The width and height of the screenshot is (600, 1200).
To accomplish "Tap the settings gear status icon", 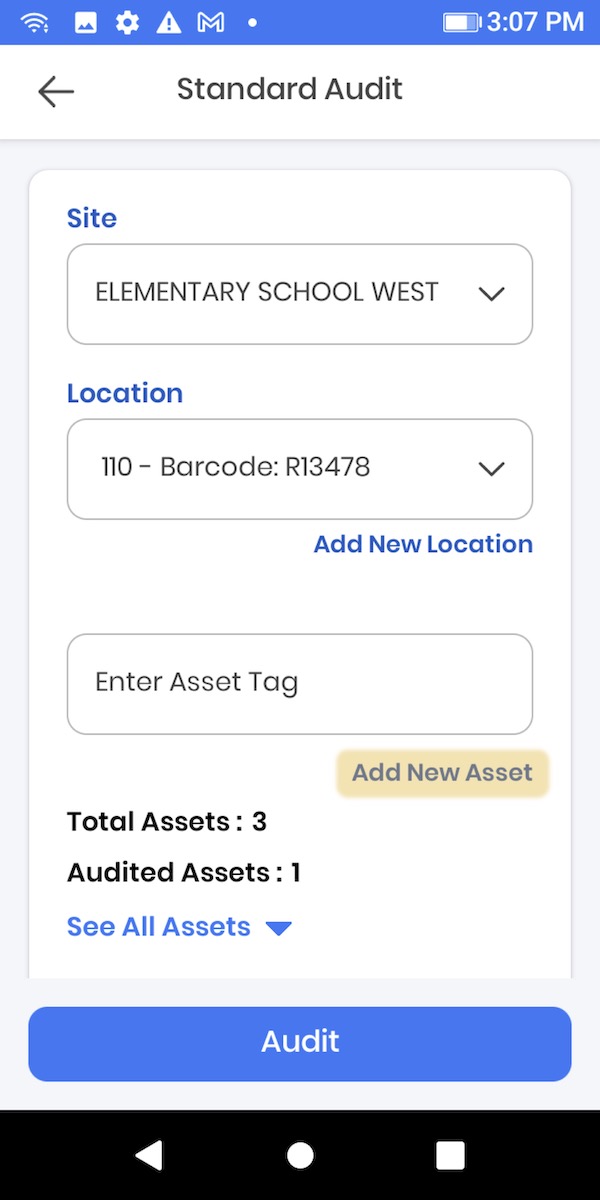I will tap(127, 22).
